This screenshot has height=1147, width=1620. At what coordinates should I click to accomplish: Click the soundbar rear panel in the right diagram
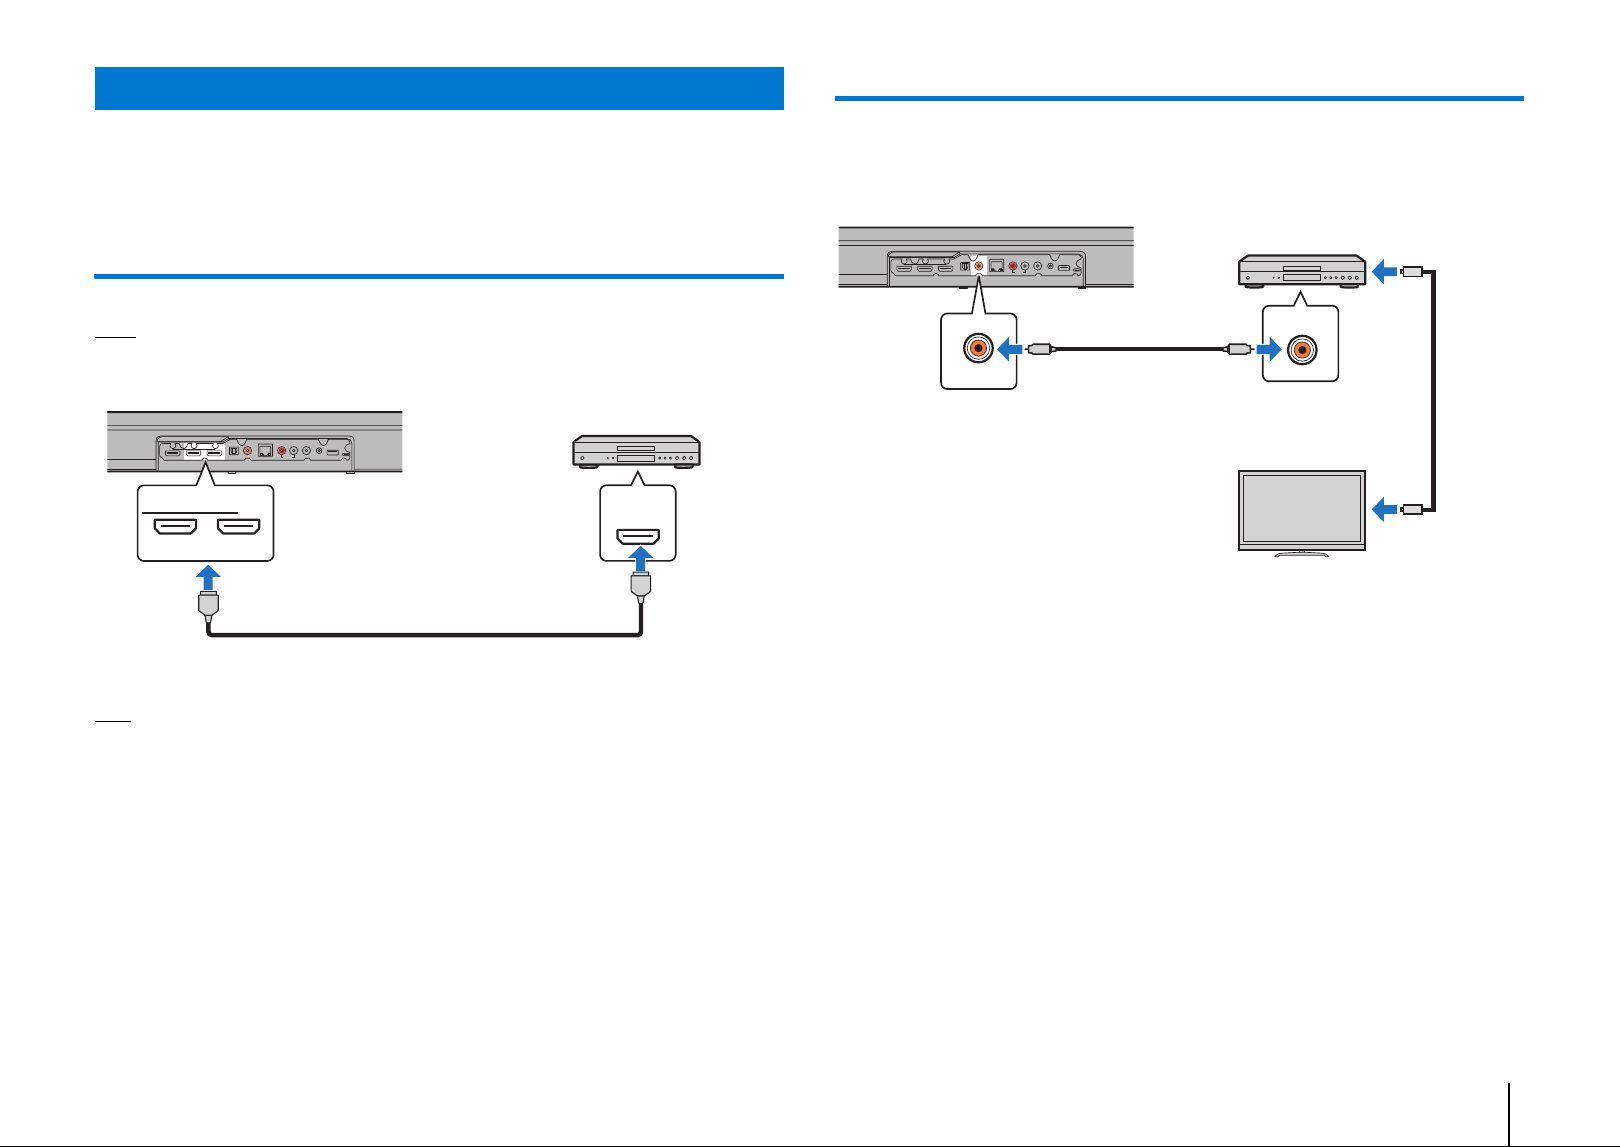point(986,258)
